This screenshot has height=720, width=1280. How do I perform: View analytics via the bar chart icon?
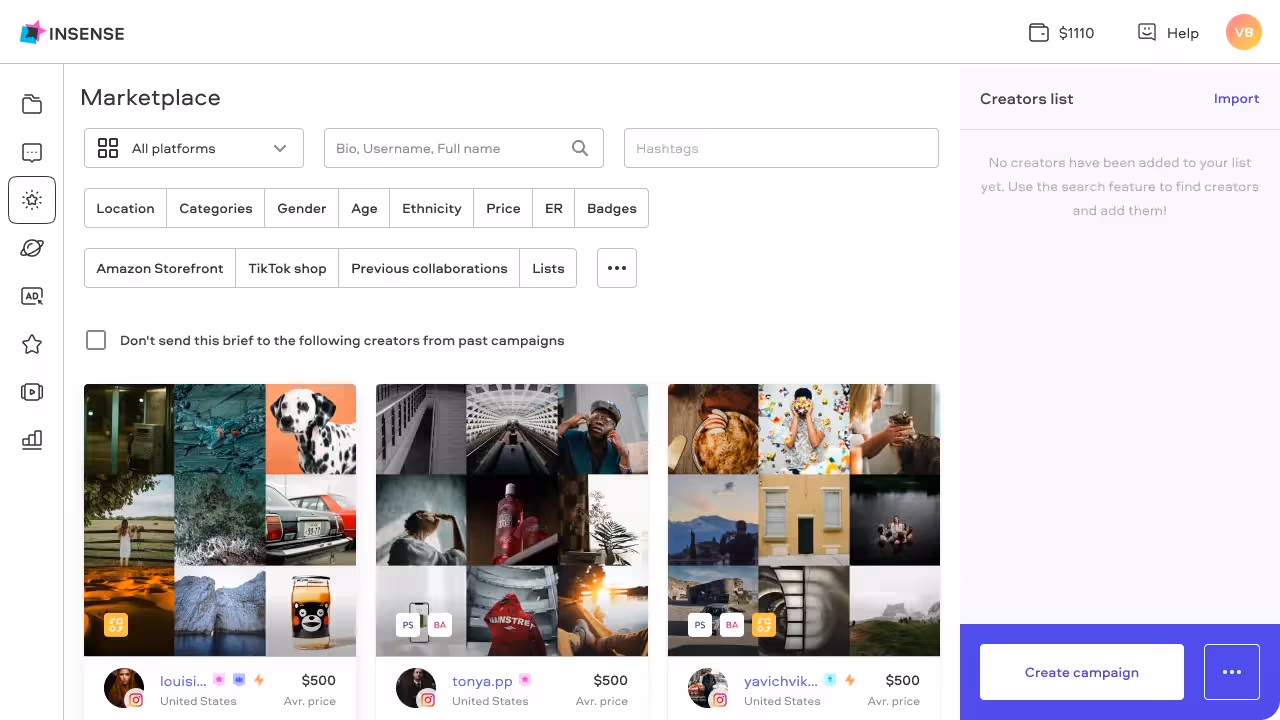point(31,440)
